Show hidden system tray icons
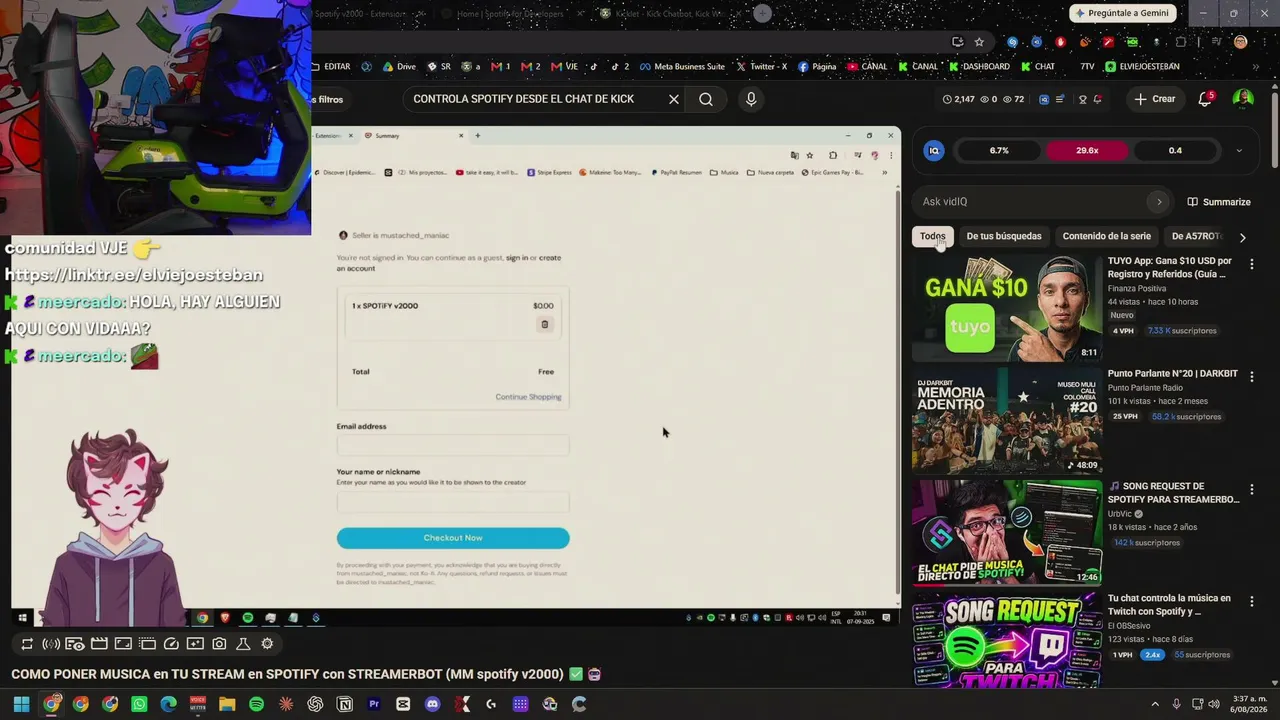The width and height of the screenshot is (1280, 720). (x=1155, y=704)
